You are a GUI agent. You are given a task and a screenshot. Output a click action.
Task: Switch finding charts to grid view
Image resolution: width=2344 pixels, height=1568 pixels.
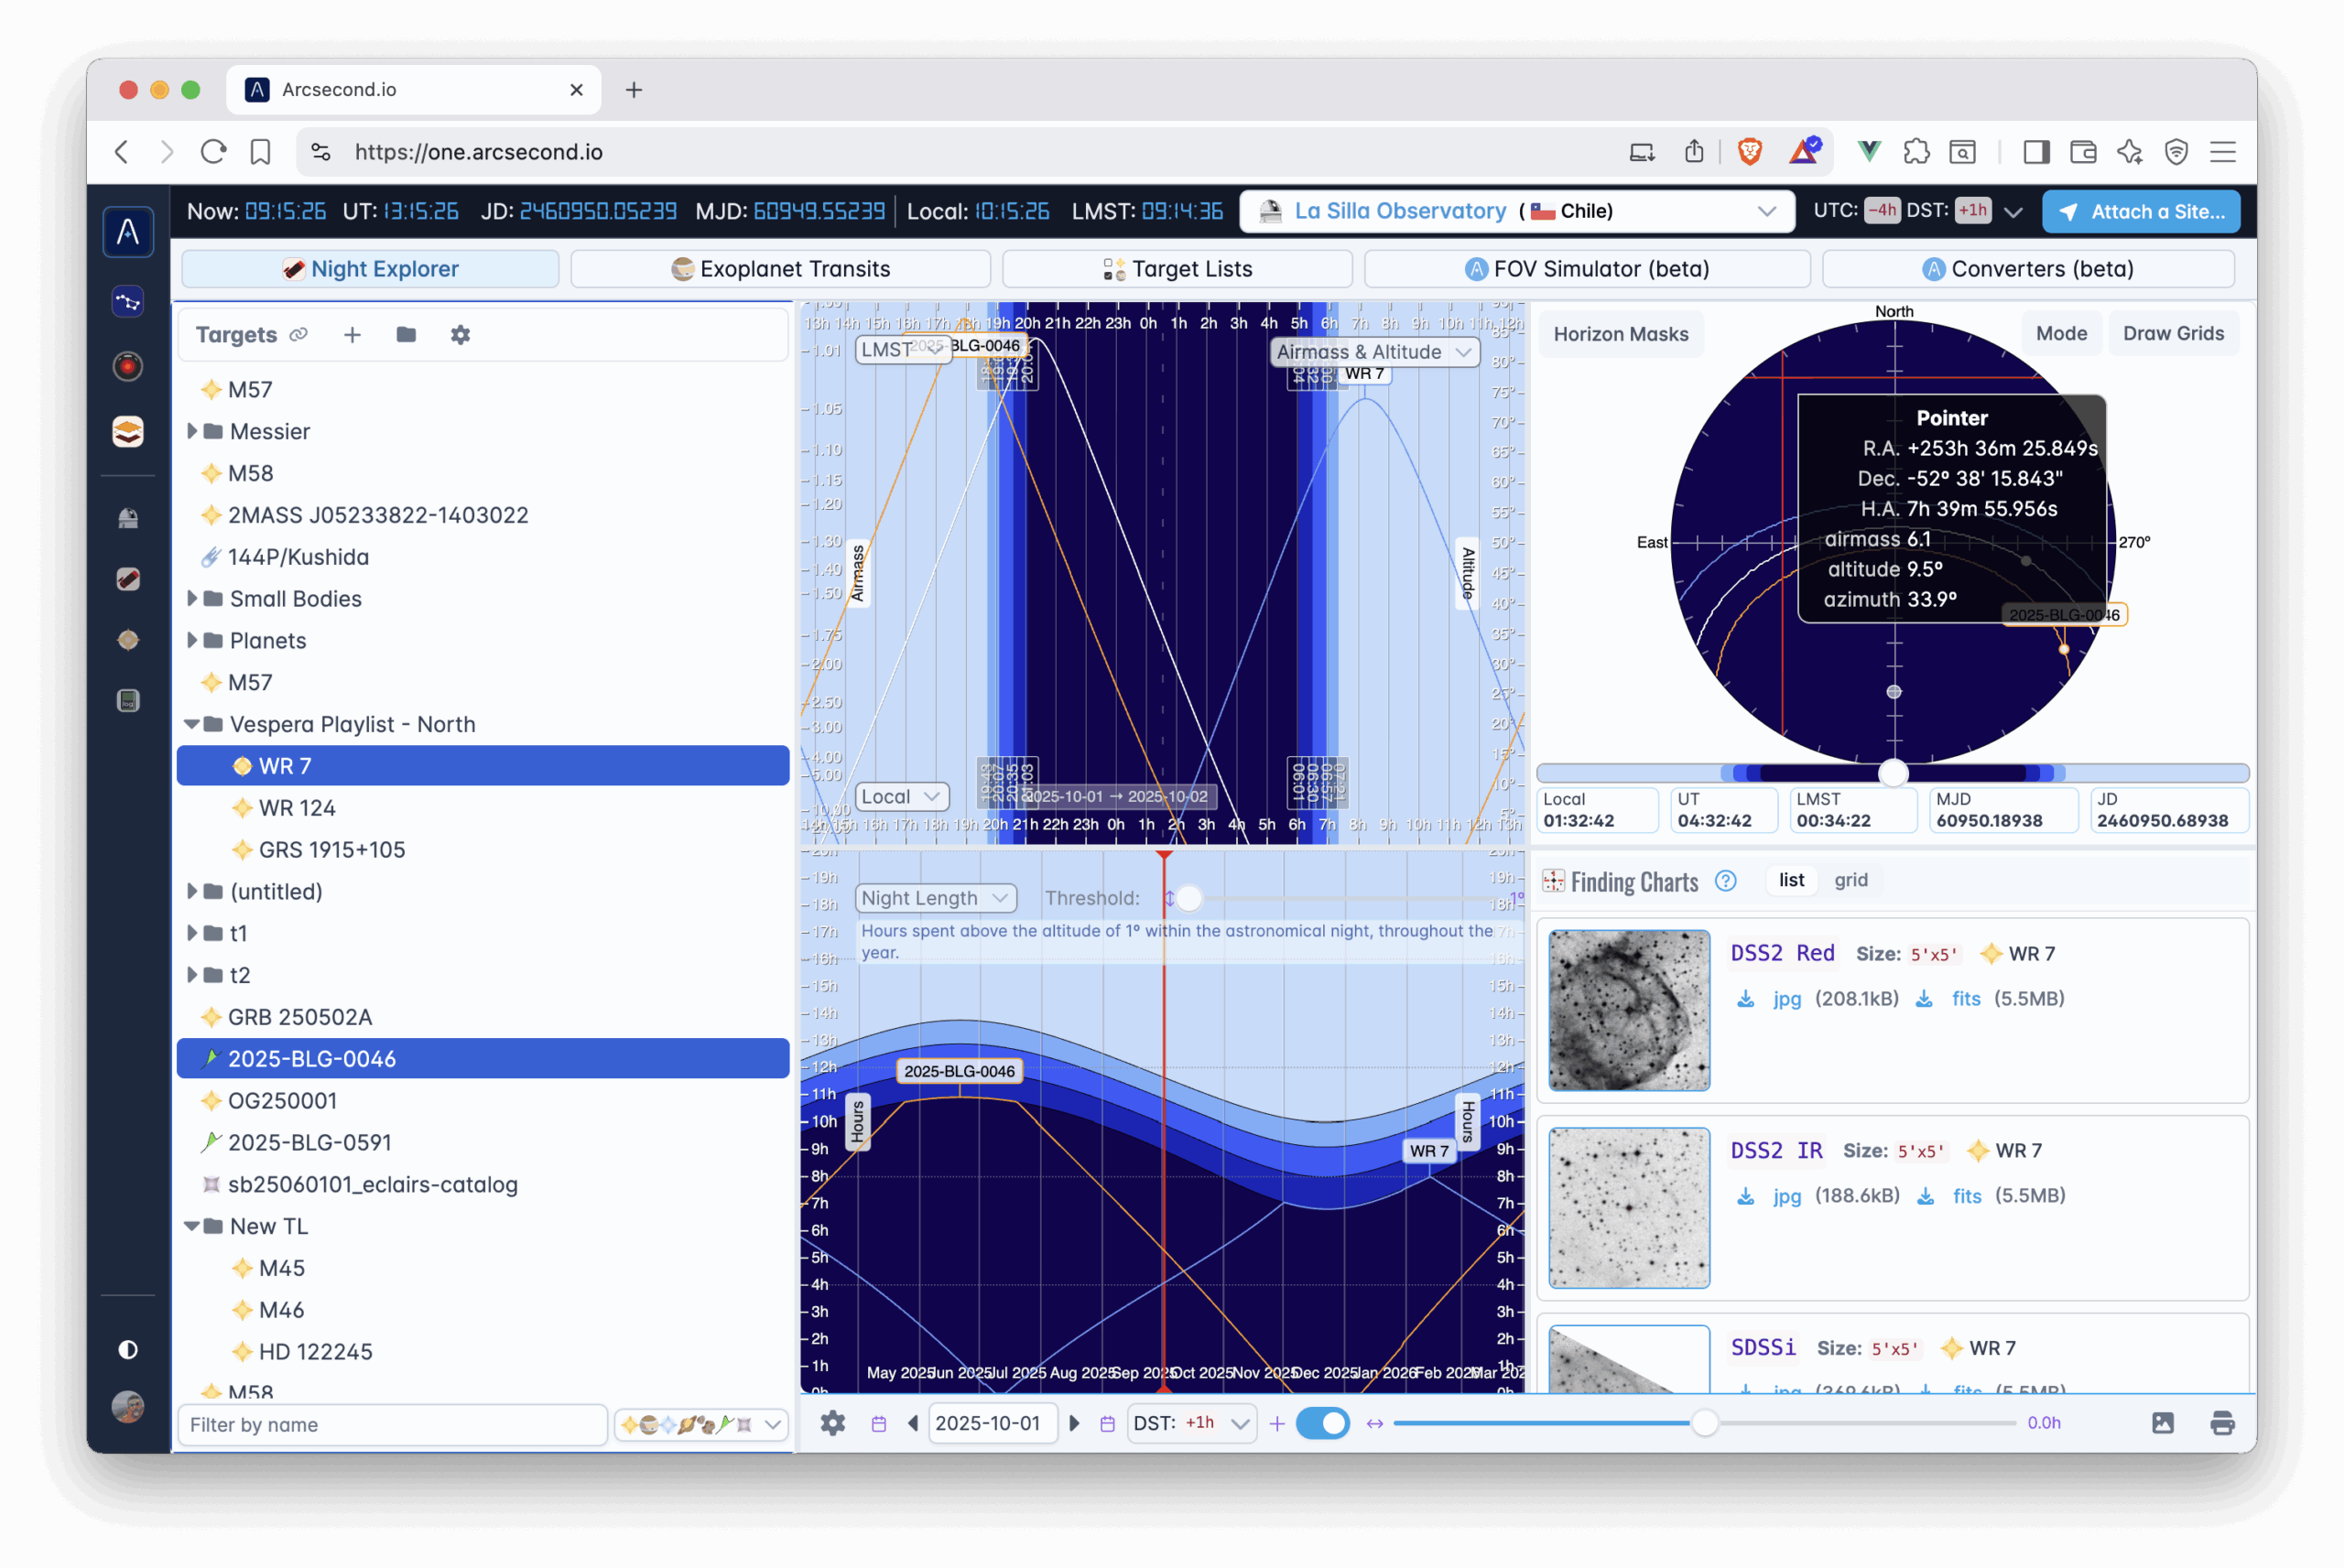click(1850, 880)
